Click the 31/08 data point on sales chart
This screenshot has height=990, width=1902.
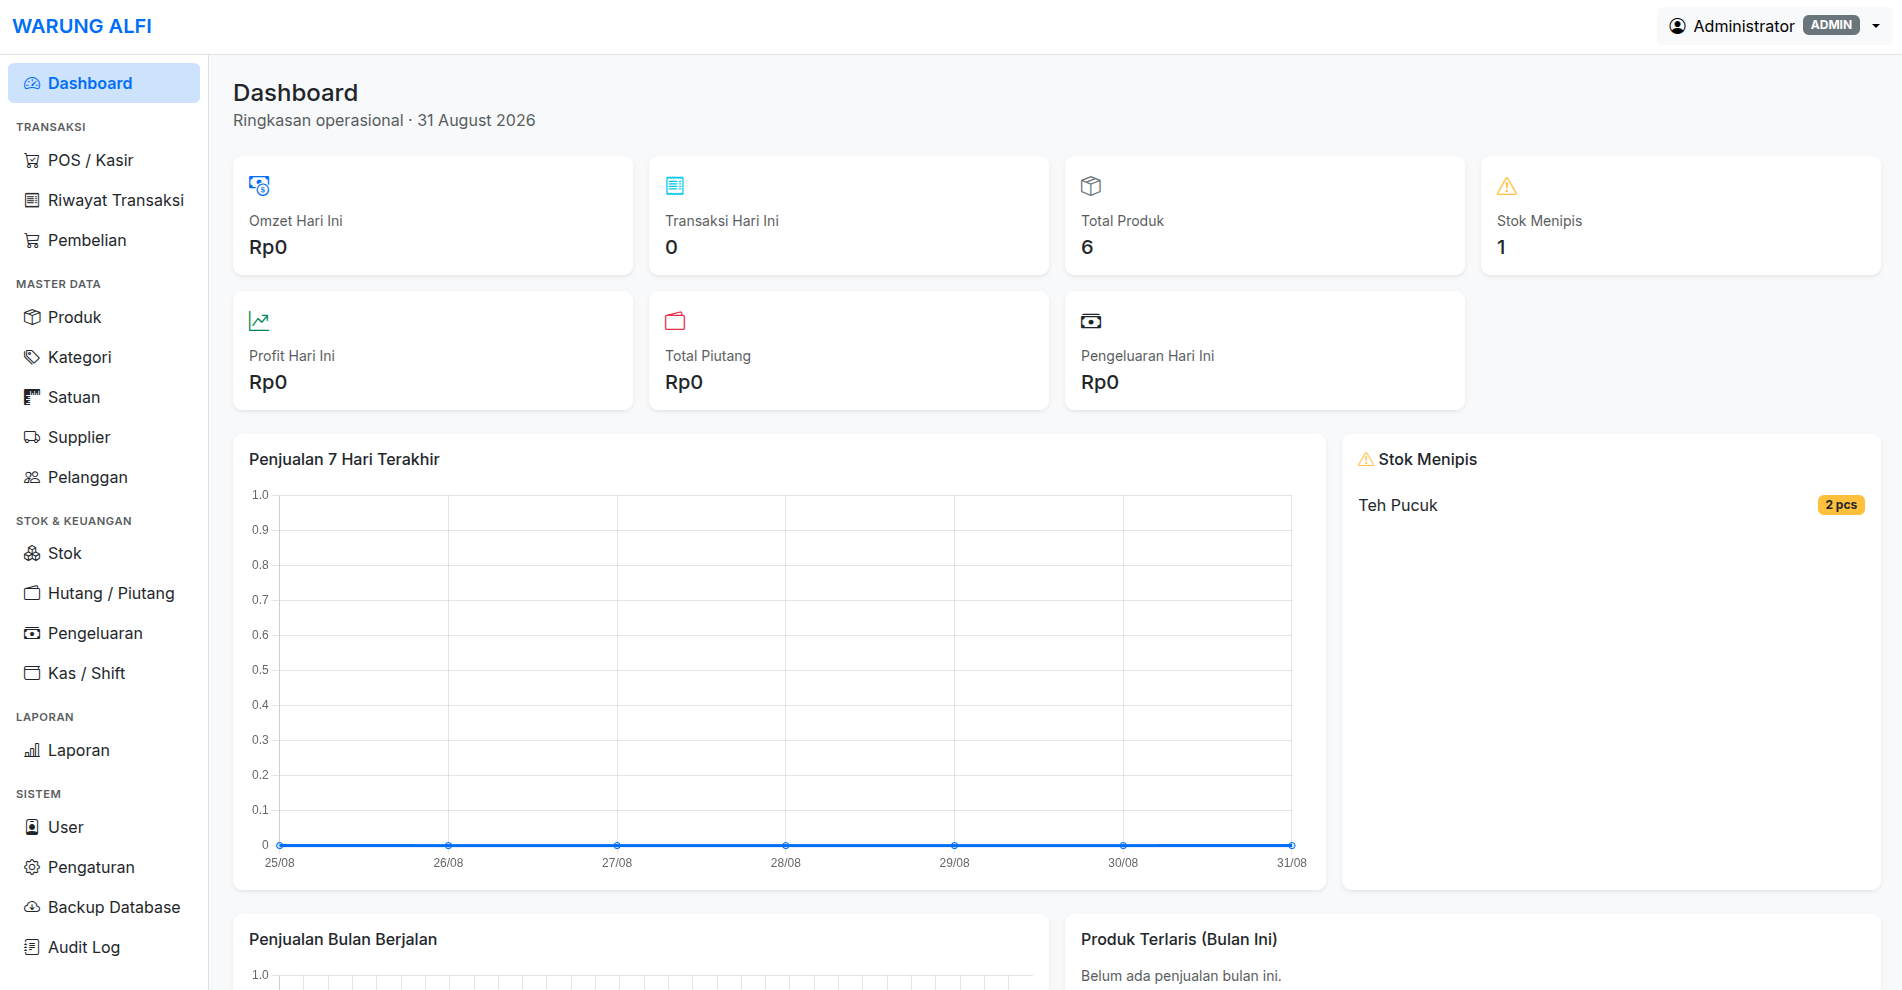tap(1291, 845)
